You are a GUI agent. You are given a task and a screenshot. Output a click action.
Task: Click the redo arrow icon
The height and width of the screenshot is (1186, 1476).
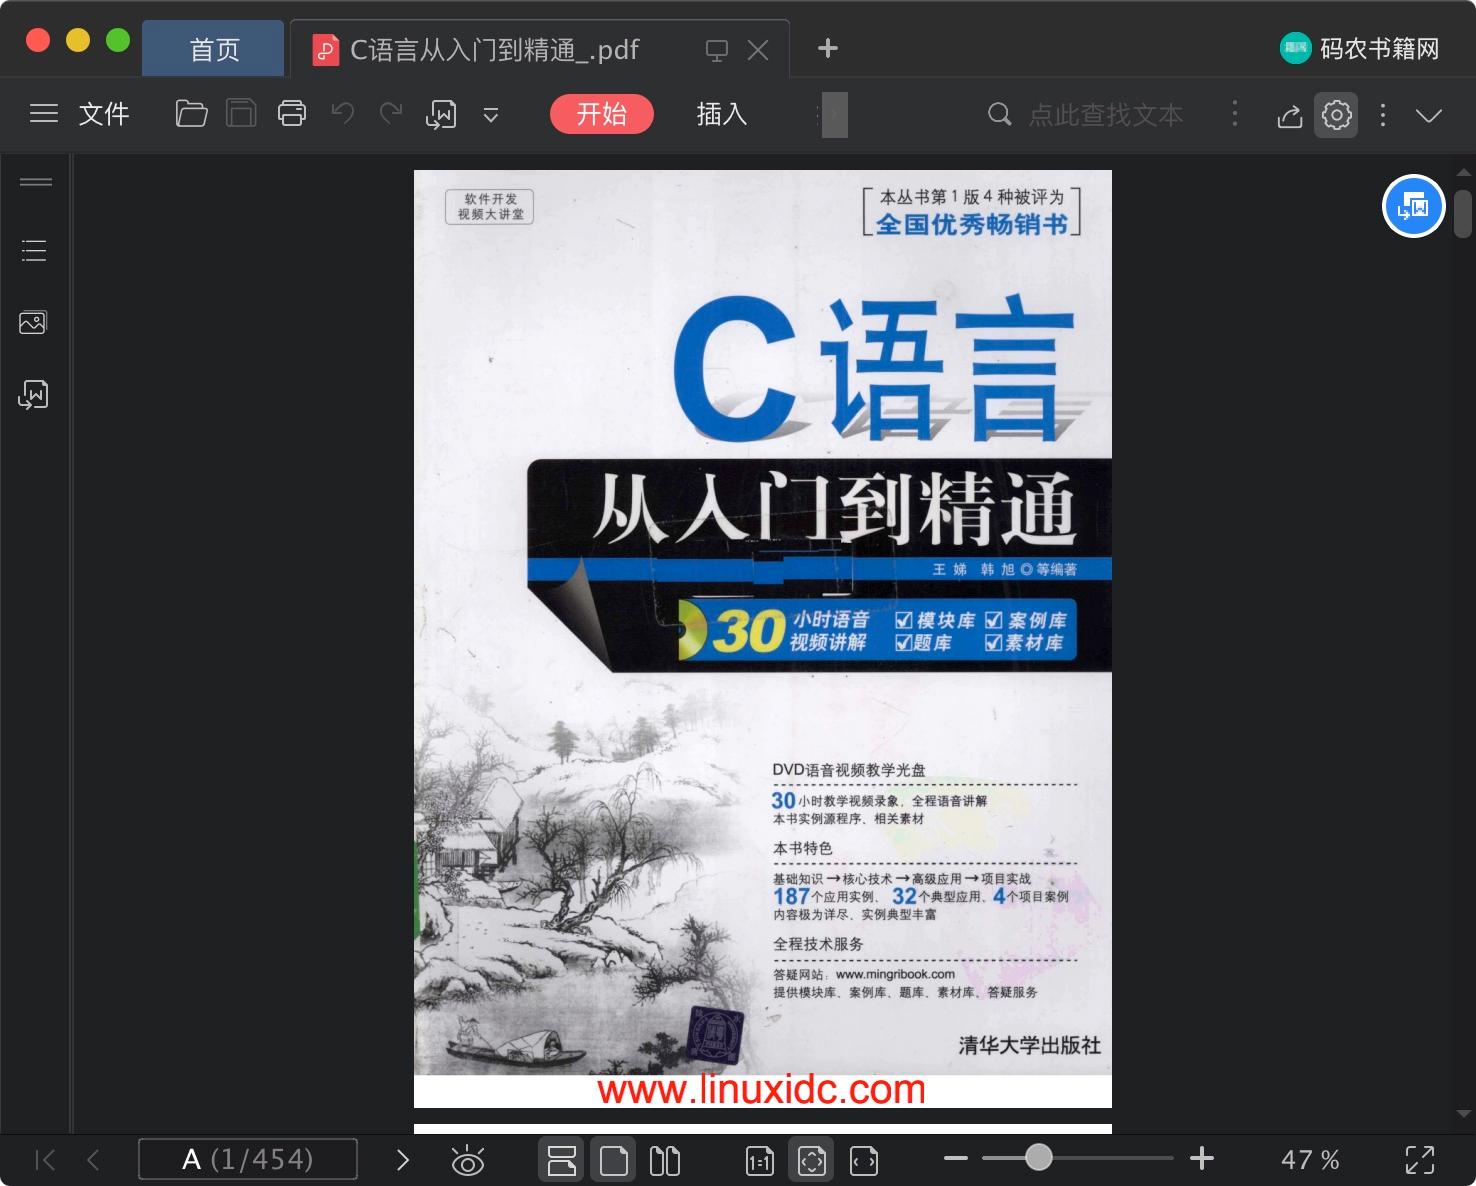(390, 114)
